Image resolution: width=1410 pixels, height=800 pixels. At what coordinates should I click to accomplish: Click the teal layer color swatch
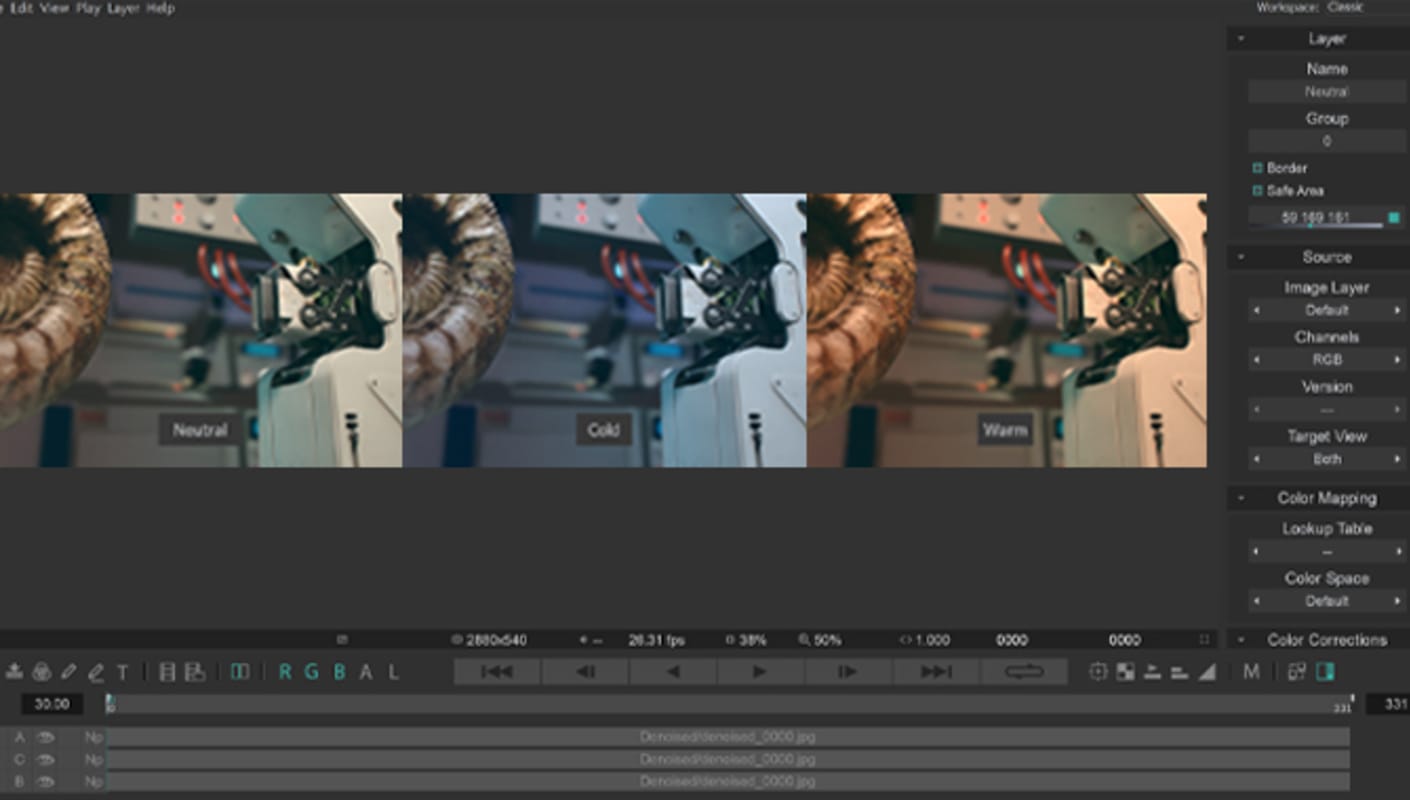[1394, 217]
